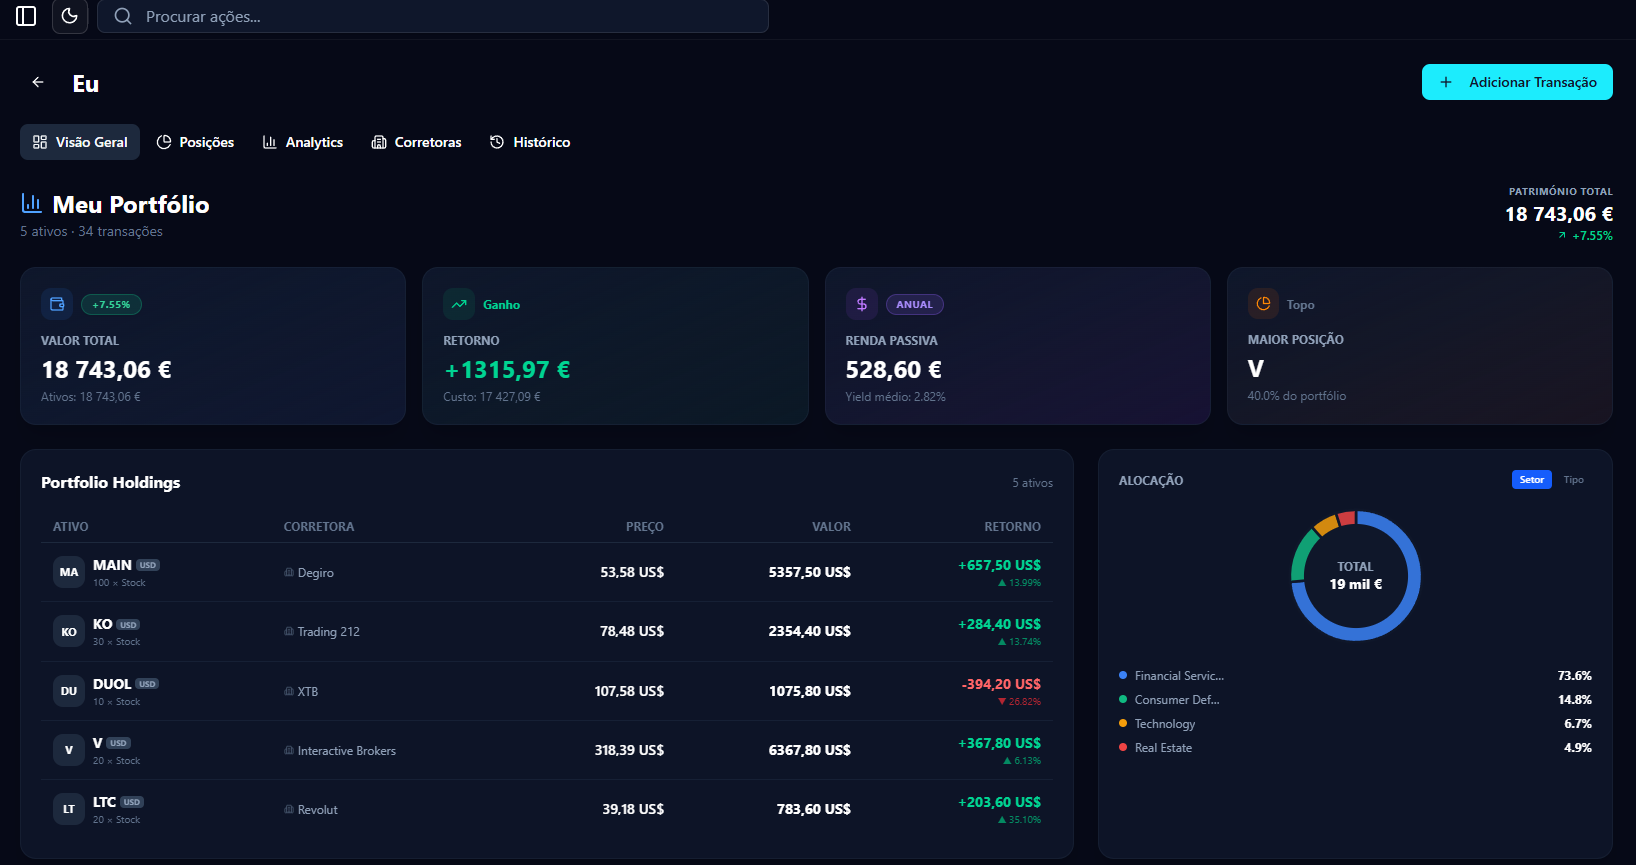1636x865 pixels.
Task: Click the DU avatar icon for DUOL
Action: click(69, 691)
